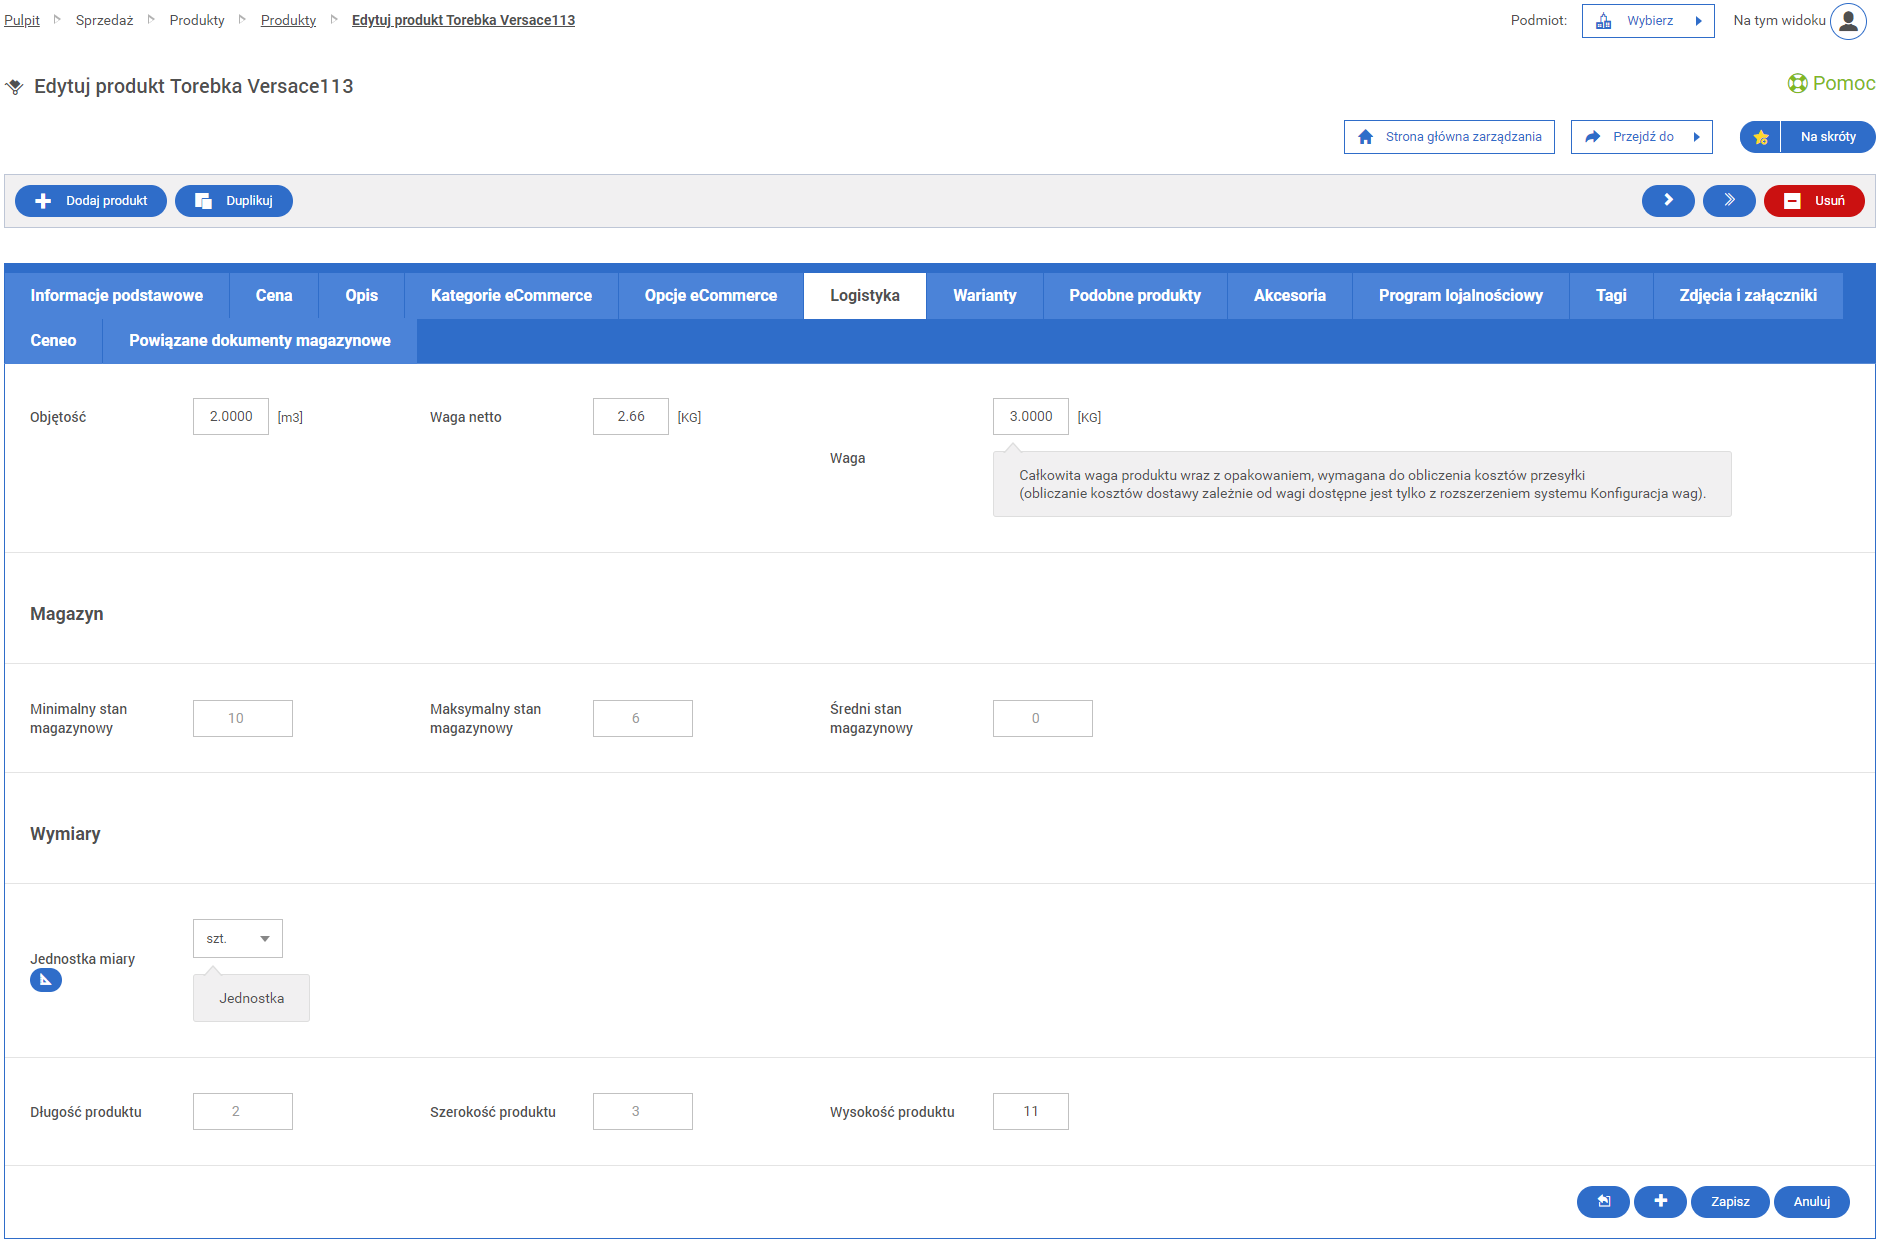The height and width of the screenshot is (1240, 1877).
Task: Expand the Przejdź do menu
Action: click(1640, 137)
